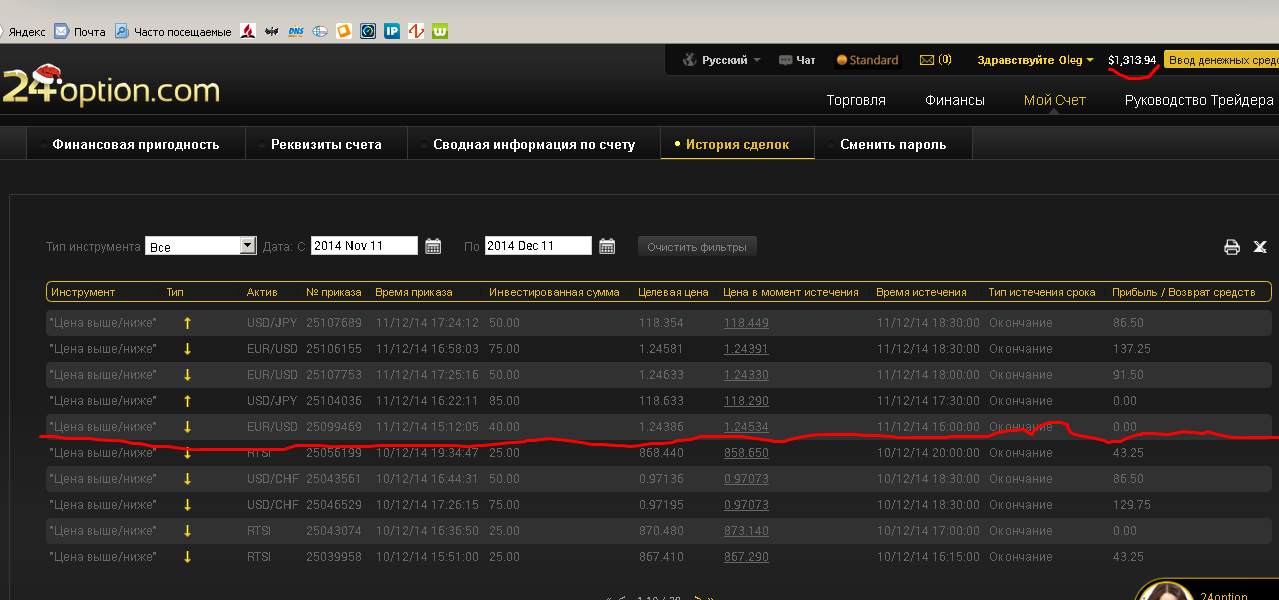1279x600 pixels.
Task: Open the Реквизиты счета tab
Action: 326,144
